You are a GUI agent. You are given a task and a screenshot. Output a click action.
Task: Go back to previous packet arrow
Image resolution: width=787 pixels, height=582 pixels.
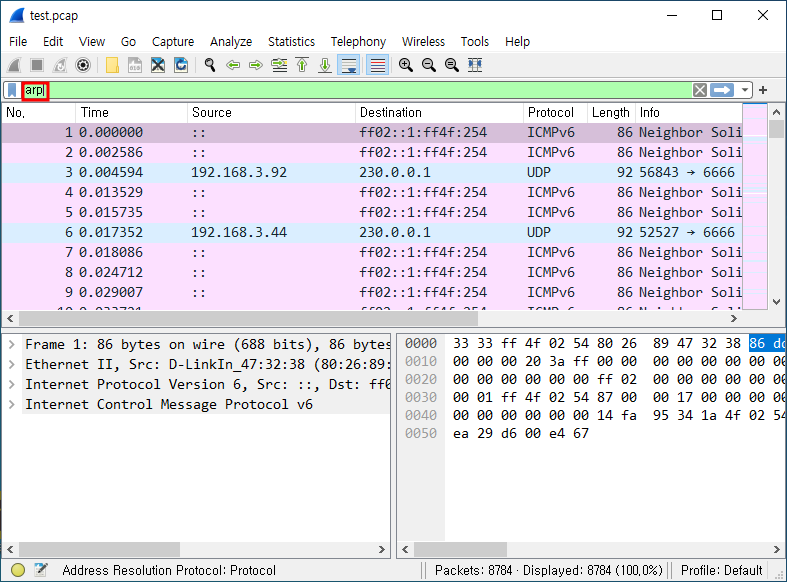233,65
